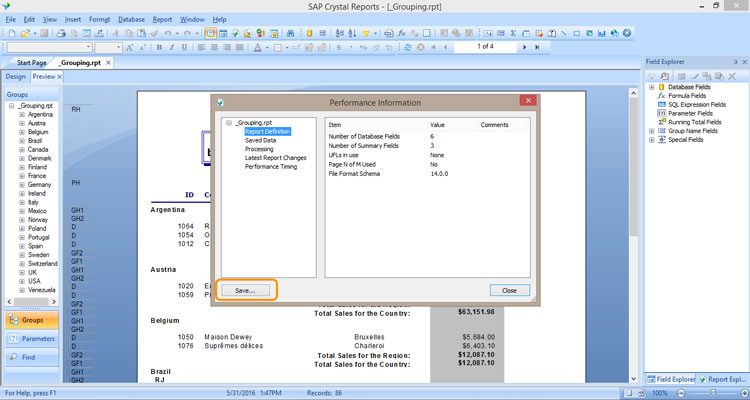Image resolution: width=750 pixels, height=400 pixels.
Task: Open the Find panel button
Action: point(32,357)
